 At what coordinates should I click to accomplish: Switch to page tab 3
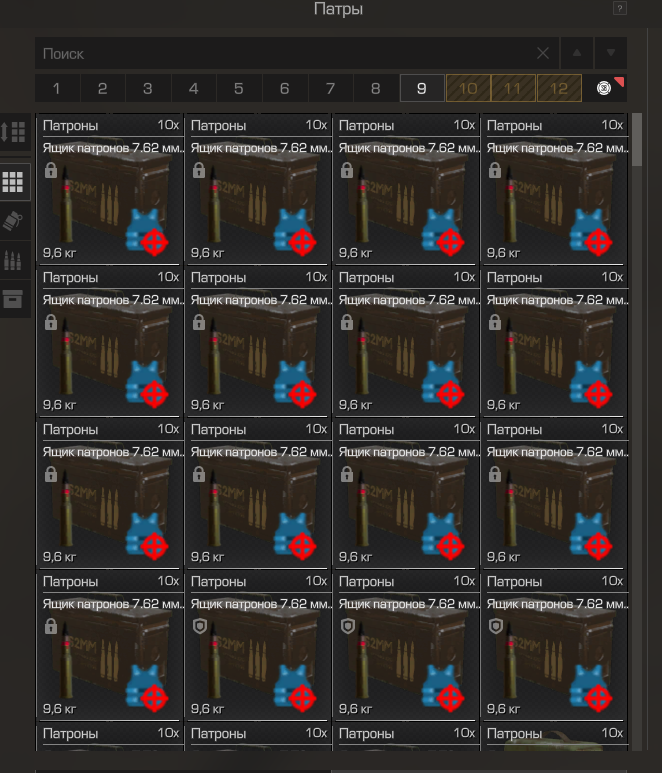(x=148, y=88)
